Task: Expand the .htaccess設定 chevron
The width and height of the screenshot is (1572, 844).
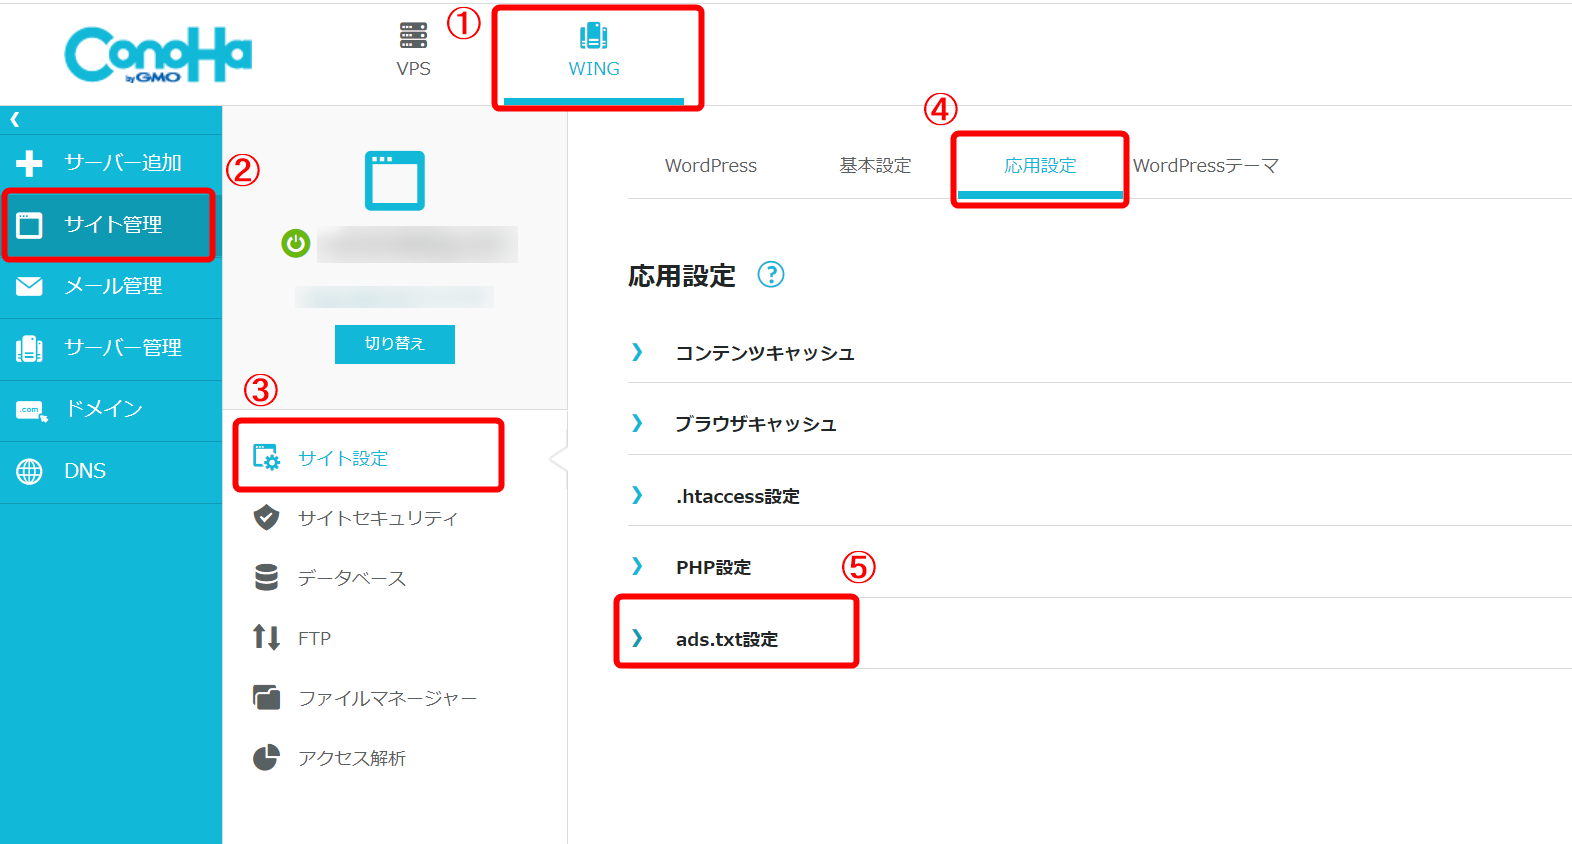Action: [637, 495]
